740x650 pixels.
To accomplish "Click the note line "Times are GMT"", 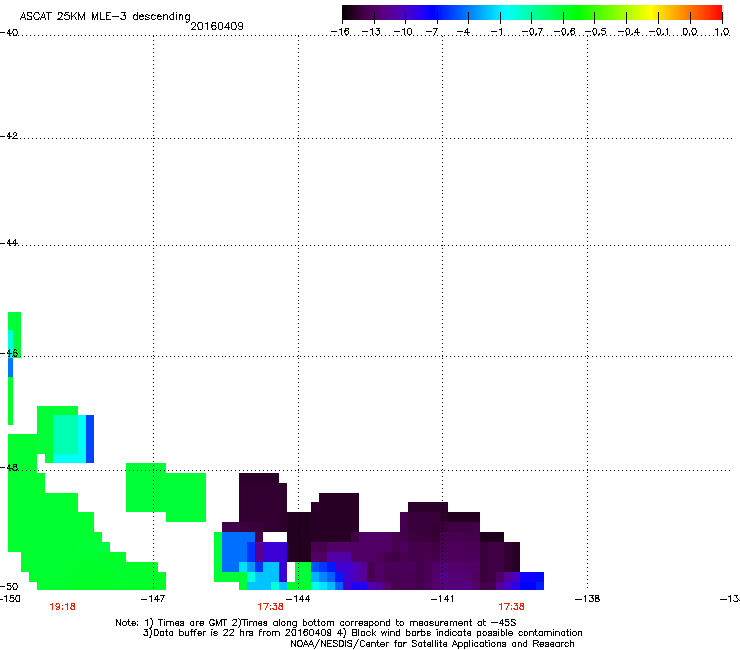I will [x=316, y=623].
